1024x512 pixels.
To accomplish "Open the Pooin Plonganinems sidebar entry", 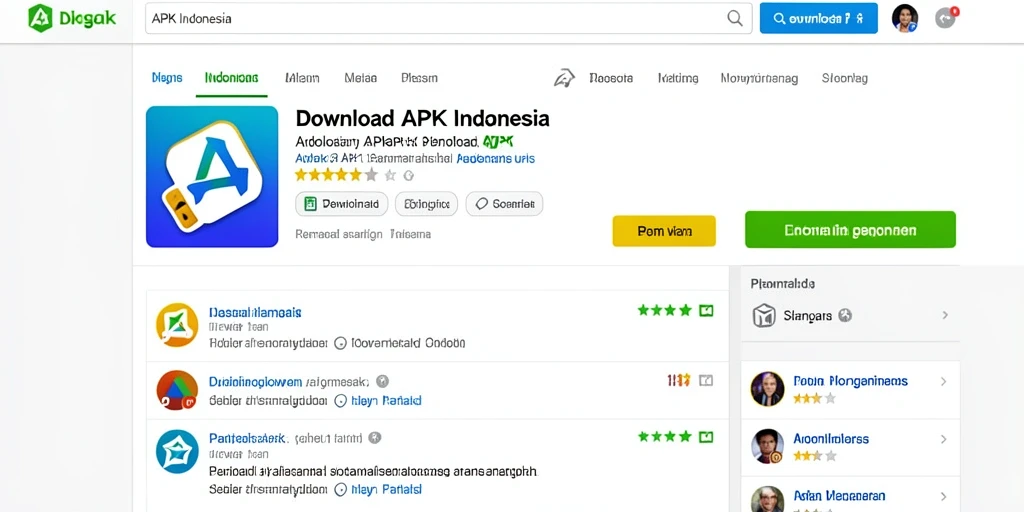I will coord(850,381).
